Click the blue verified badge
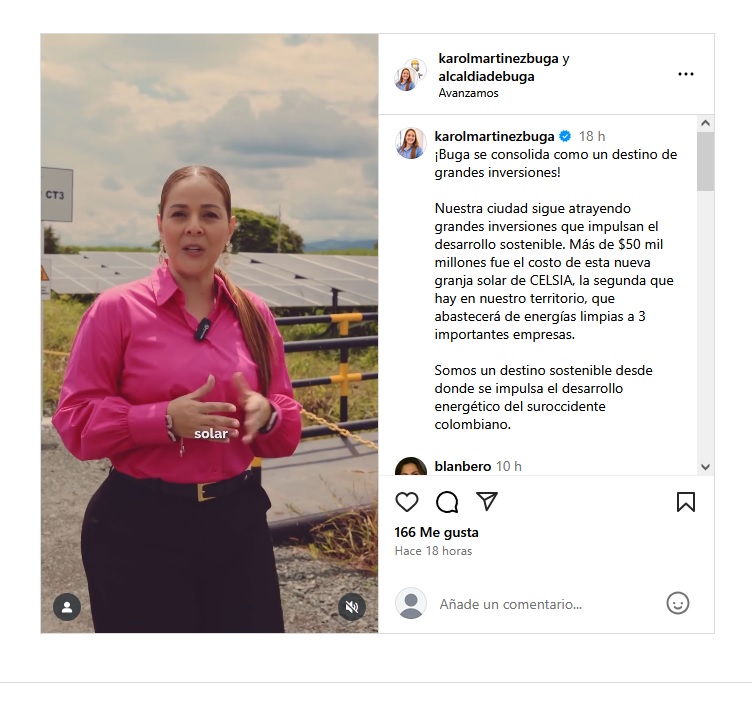 [565, 136]
